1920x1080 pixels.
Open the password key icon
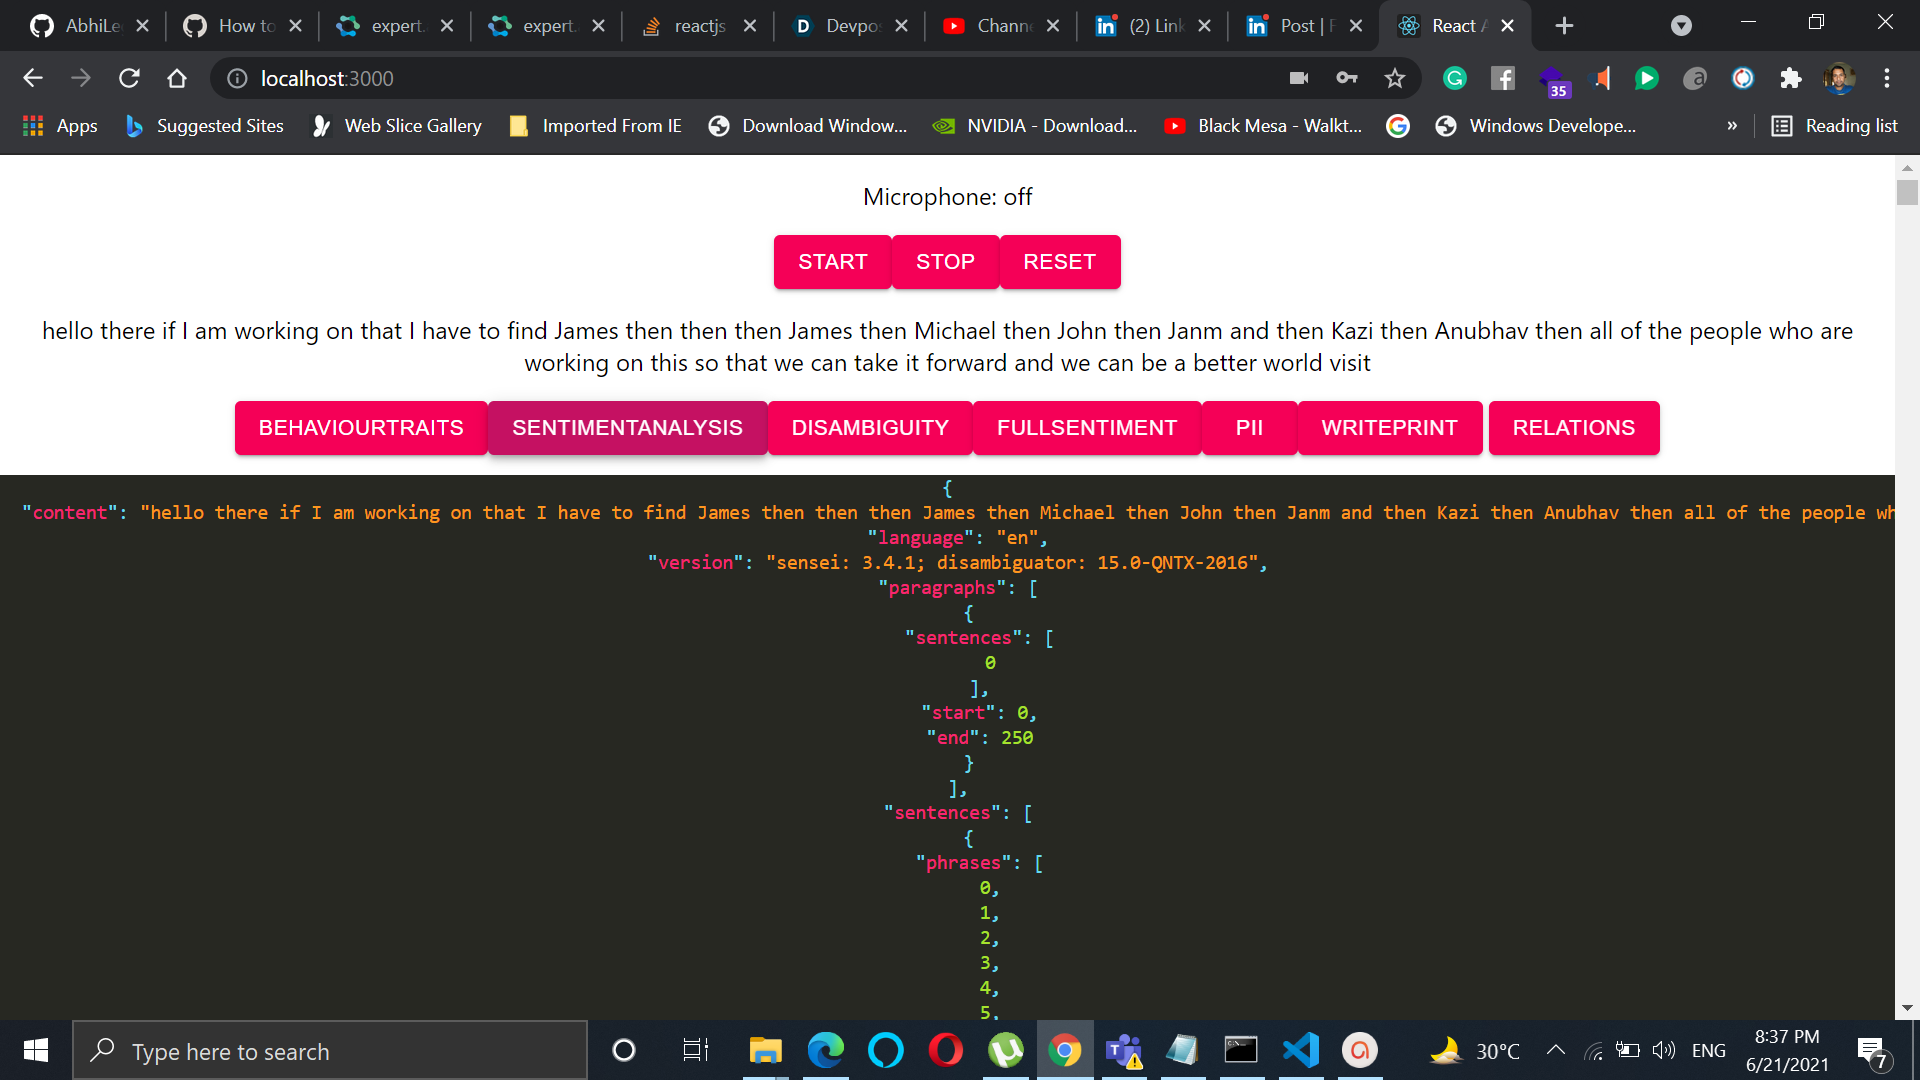pyautogui.click(x=1347, y=78)
